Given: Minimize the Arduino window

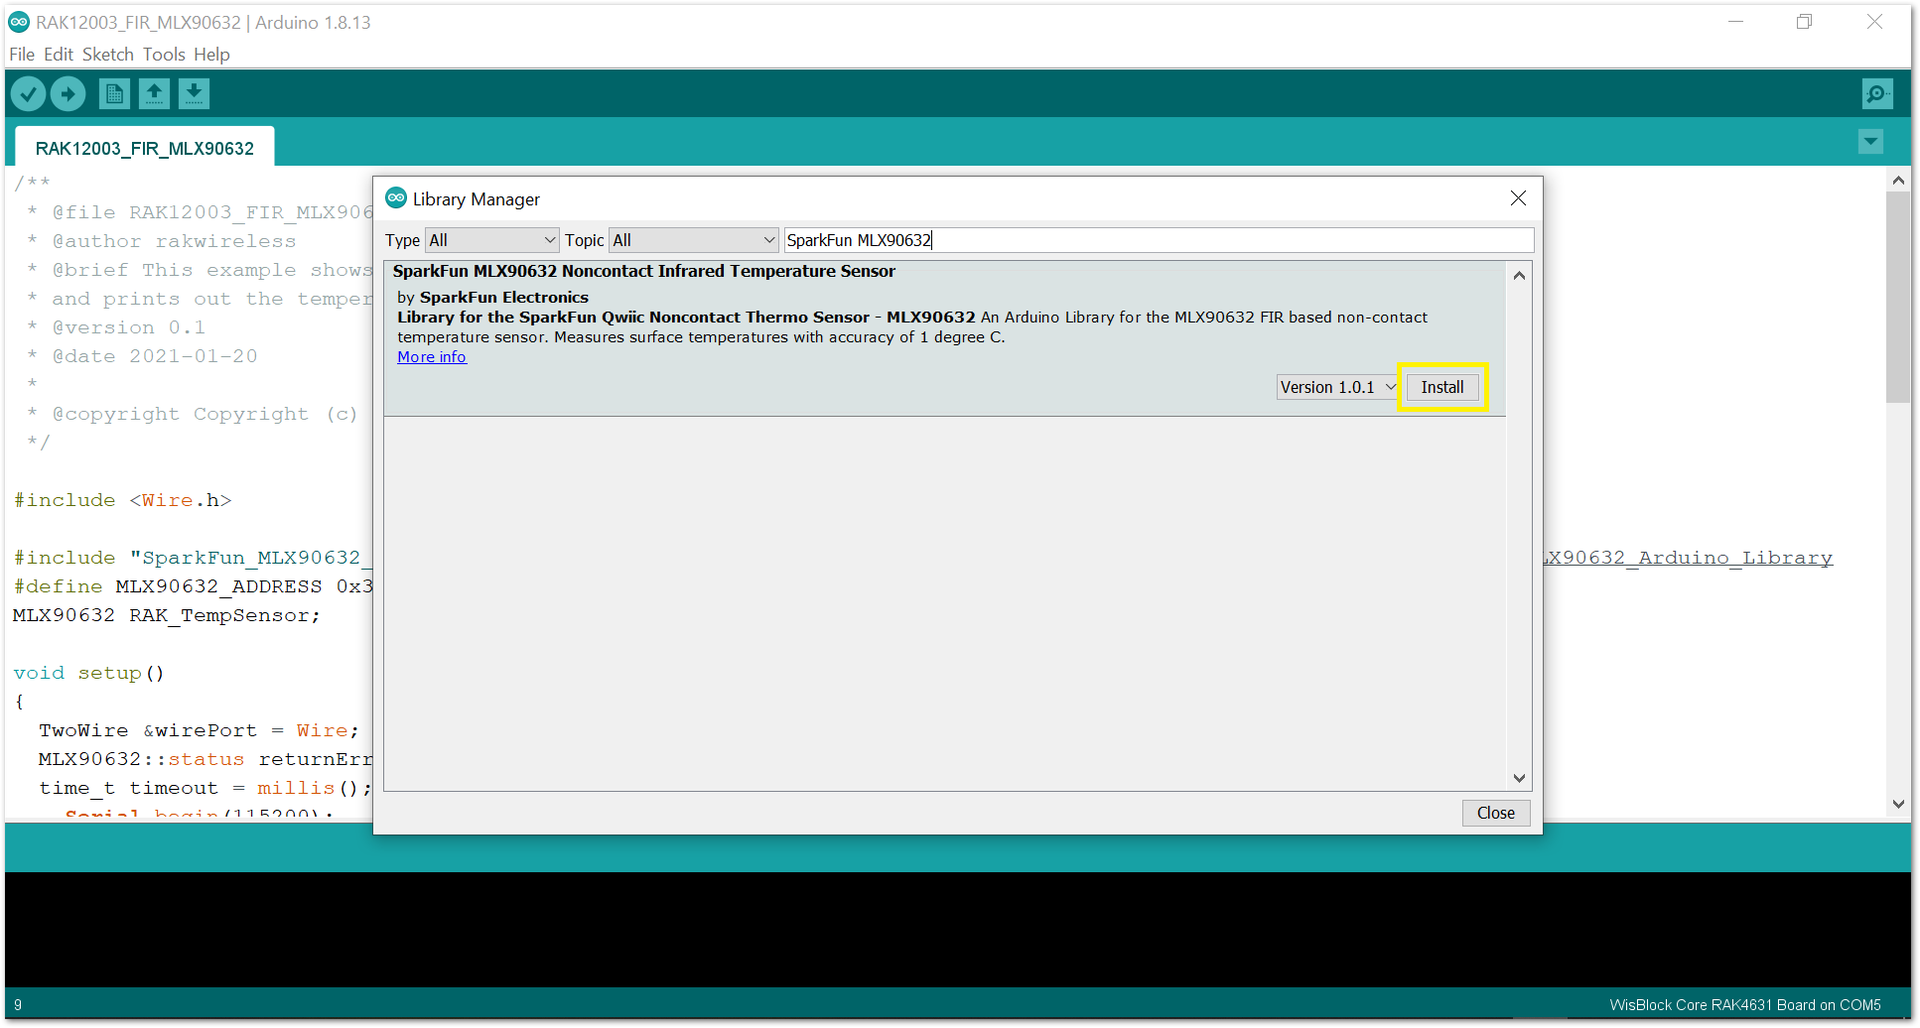Looking at the screenshot, I should pyautogui.click(x=1736, y=22).
